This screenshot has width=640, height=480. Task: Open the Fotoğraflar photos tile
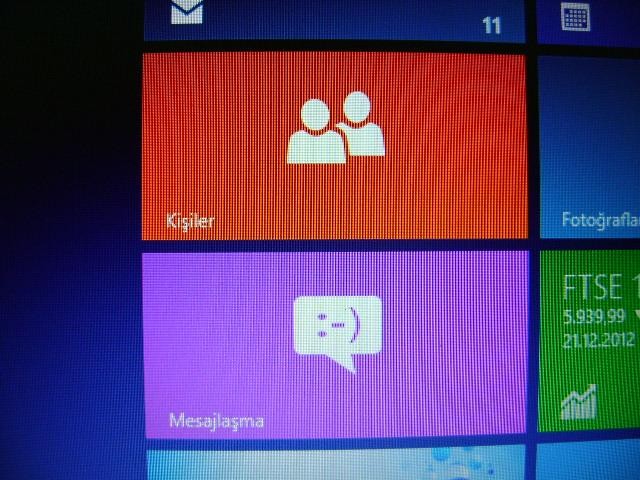click(589, 147)
